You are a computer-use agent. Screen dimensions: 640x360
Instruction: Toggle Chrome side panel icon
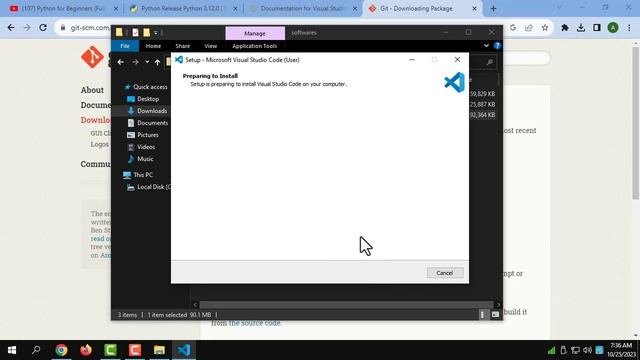tap(597, 28)
